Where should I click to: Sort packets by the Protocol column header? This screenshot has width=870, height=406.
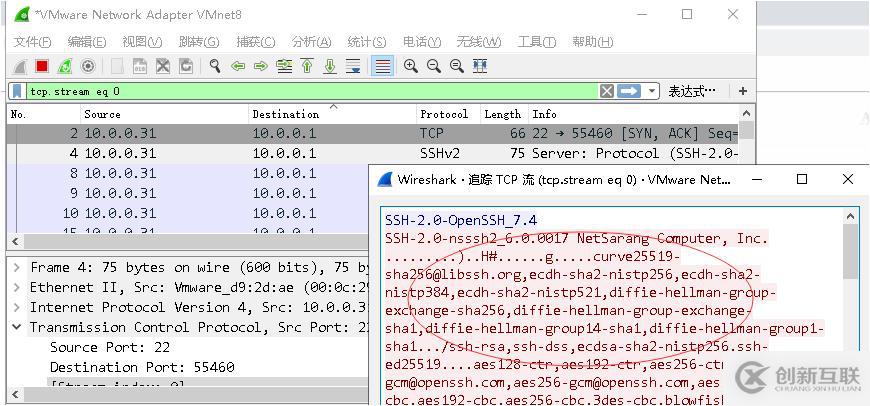coord(449,114)
